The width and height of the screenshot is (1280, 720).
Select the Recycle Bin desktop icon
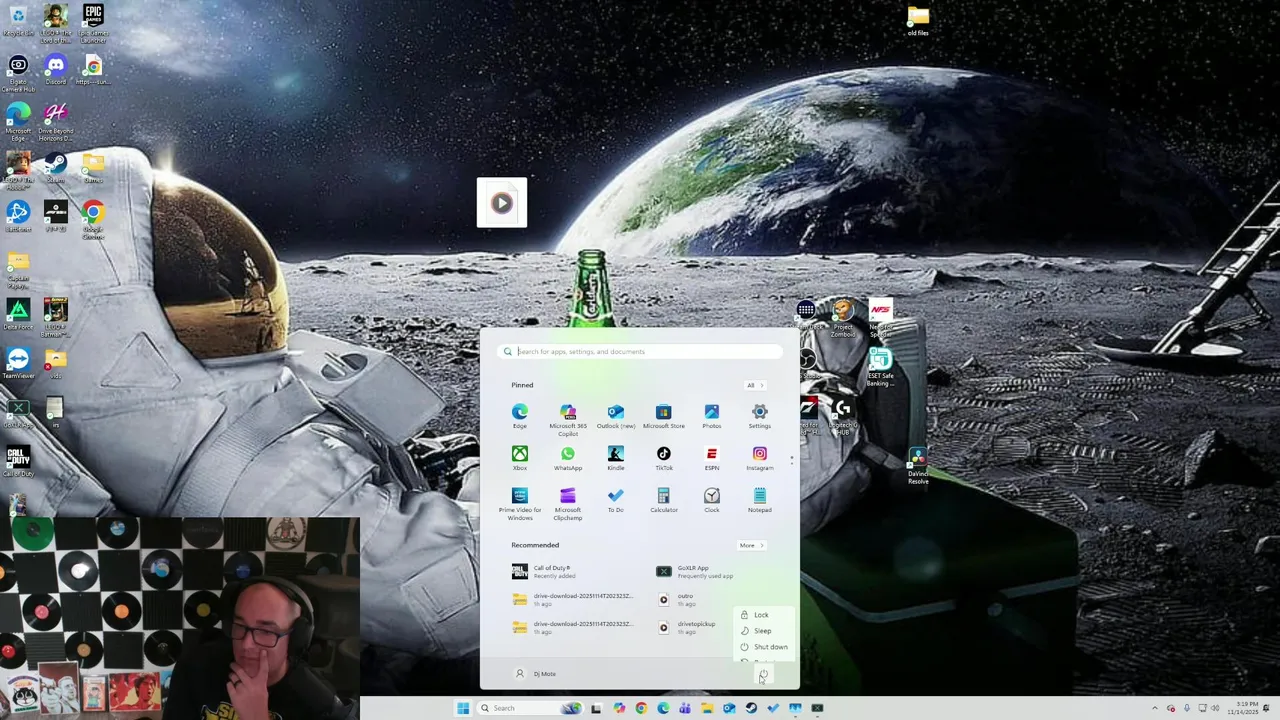tap(18, 20)
